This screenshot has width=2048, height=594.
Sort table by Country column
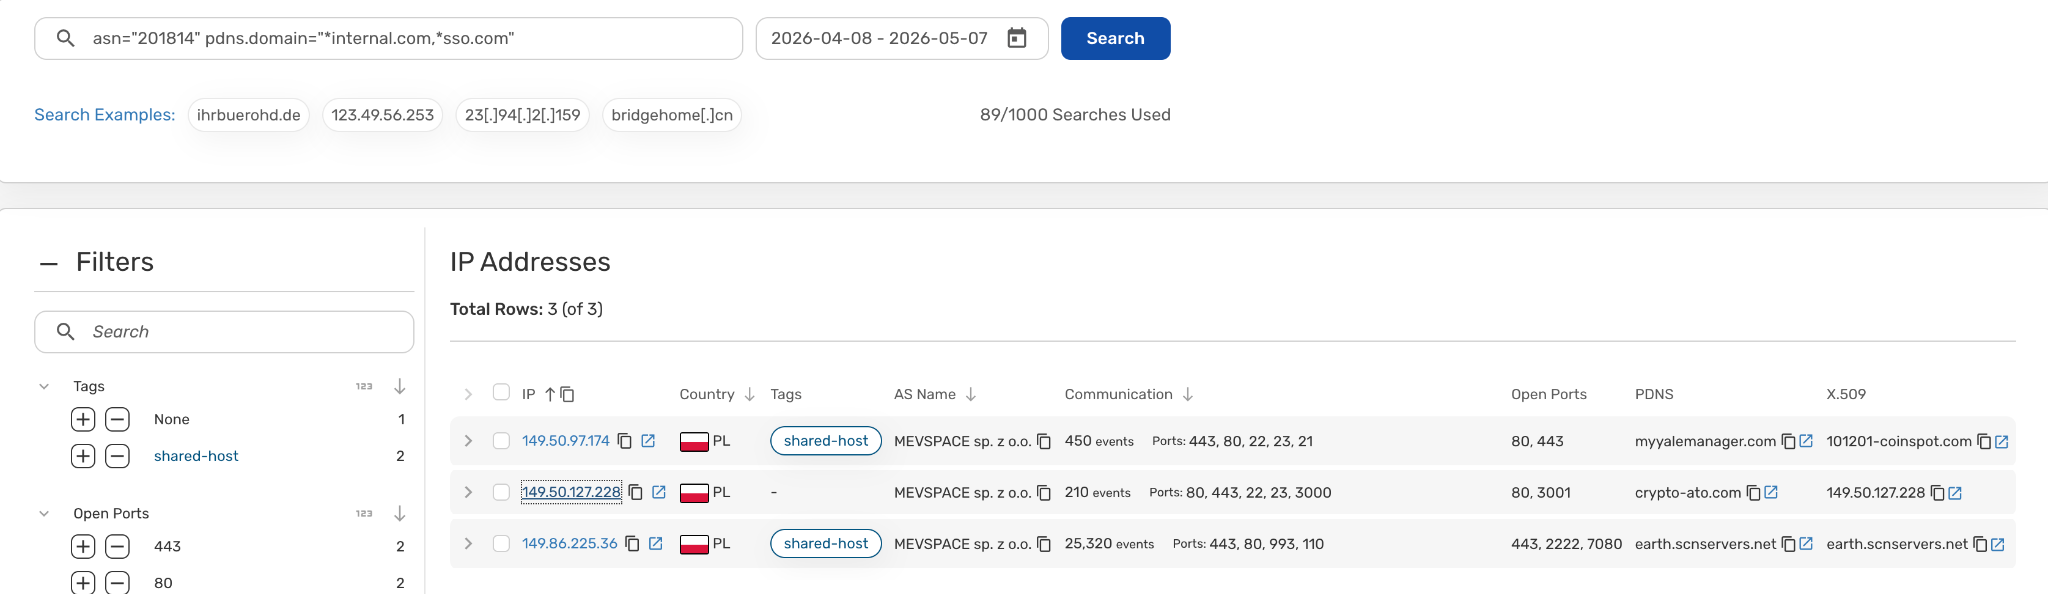[749, 394]
